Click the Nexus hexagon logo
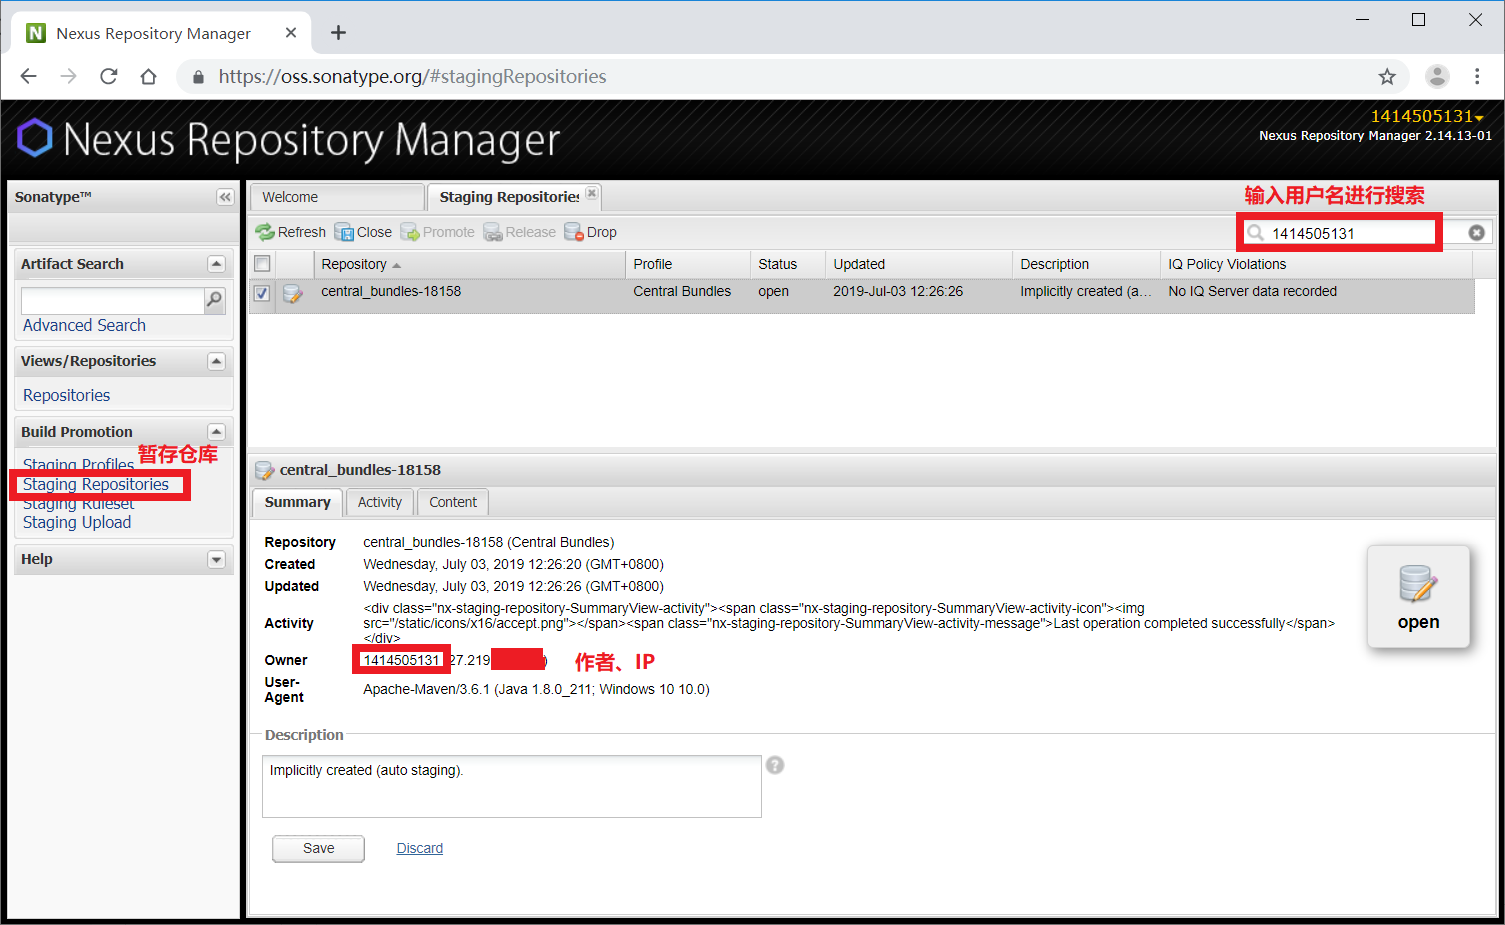1505x925 pixels. click(x=35, y=138)
